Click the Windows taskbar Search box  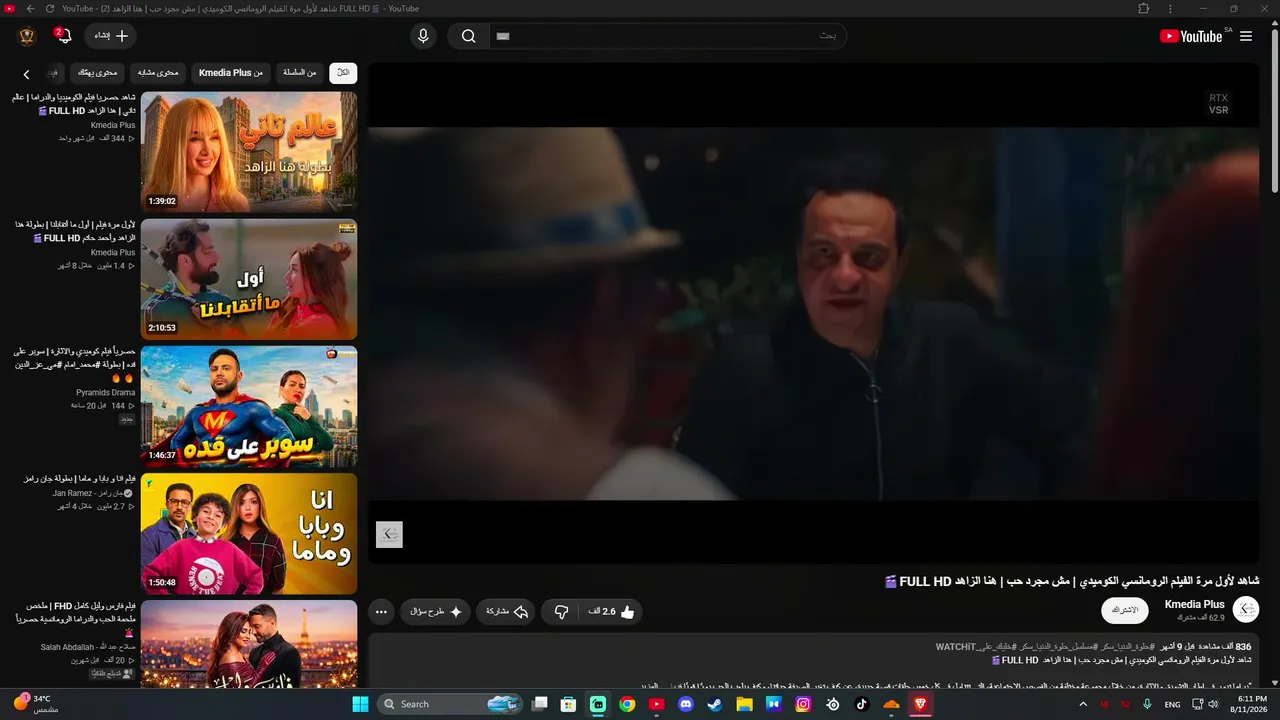tap(450, 704)
